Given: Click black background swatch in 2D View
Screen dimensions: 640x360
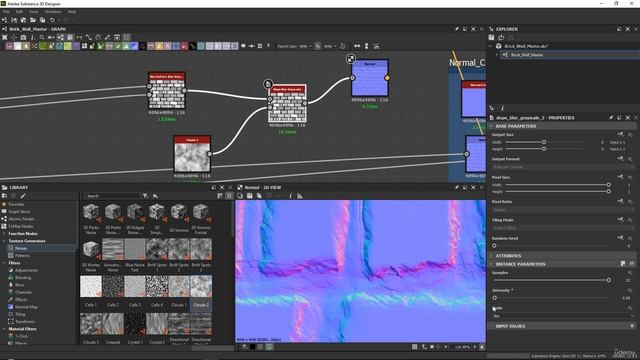Looking at the screenshot, I should click(x=253, y=347).
